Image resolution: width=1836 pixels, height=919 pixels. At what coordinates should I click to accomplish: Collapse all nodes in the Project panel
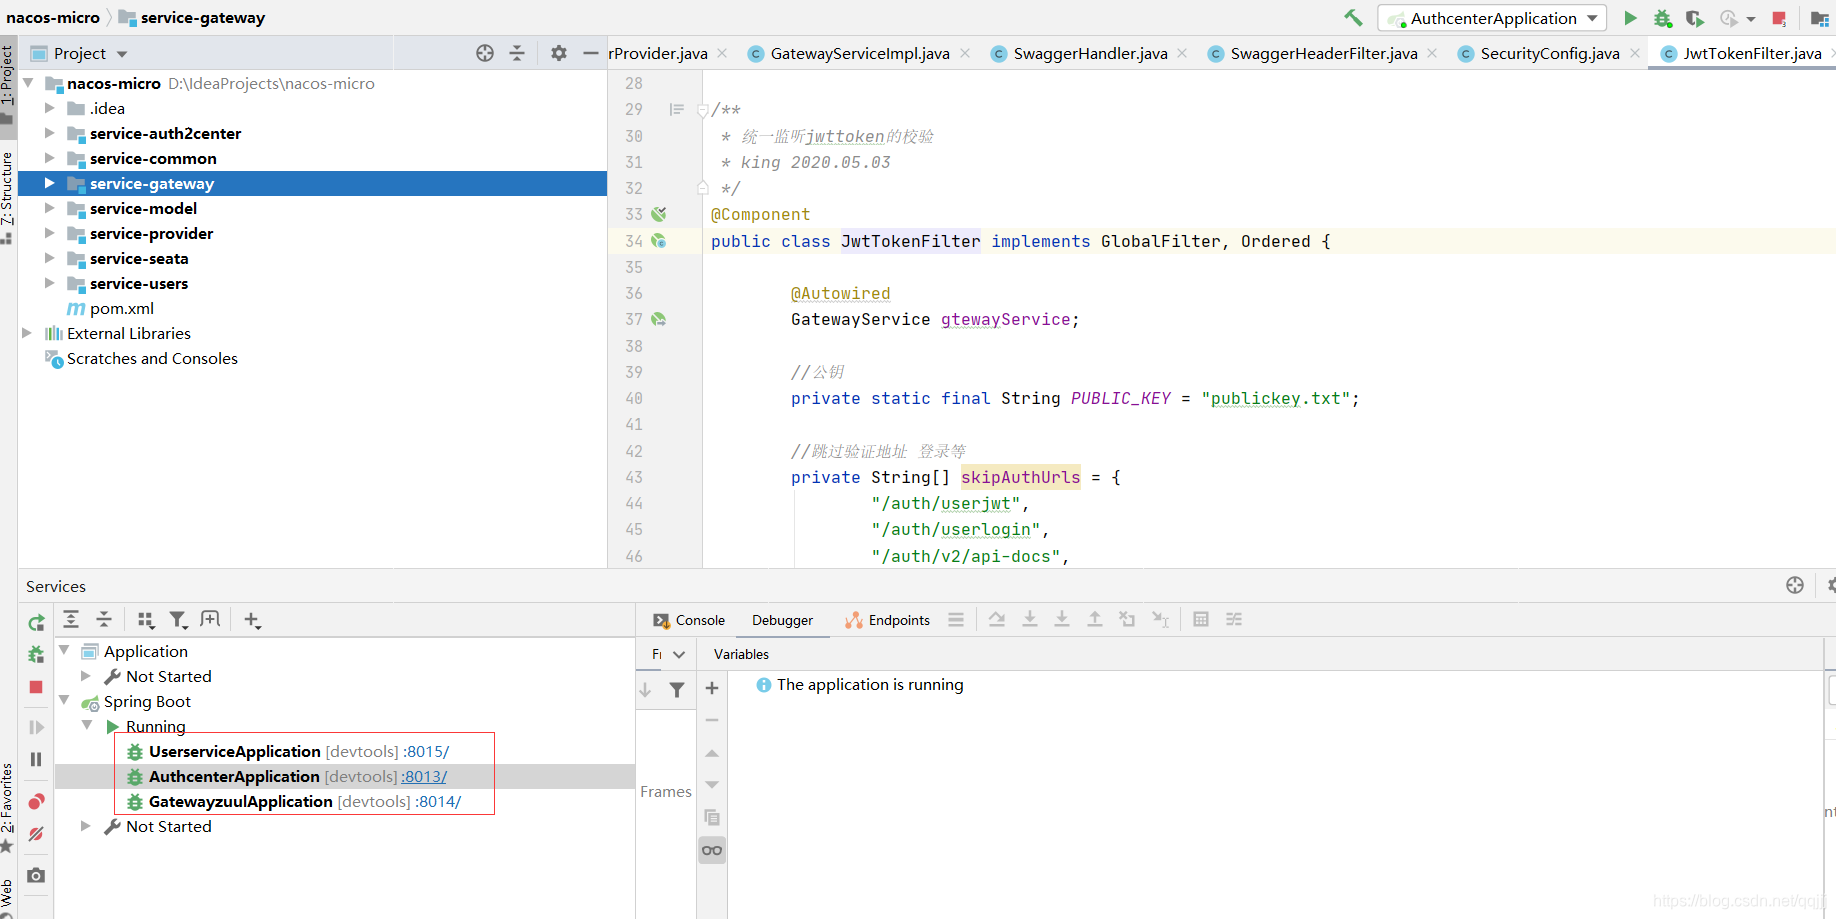click(x=517, y=53)
